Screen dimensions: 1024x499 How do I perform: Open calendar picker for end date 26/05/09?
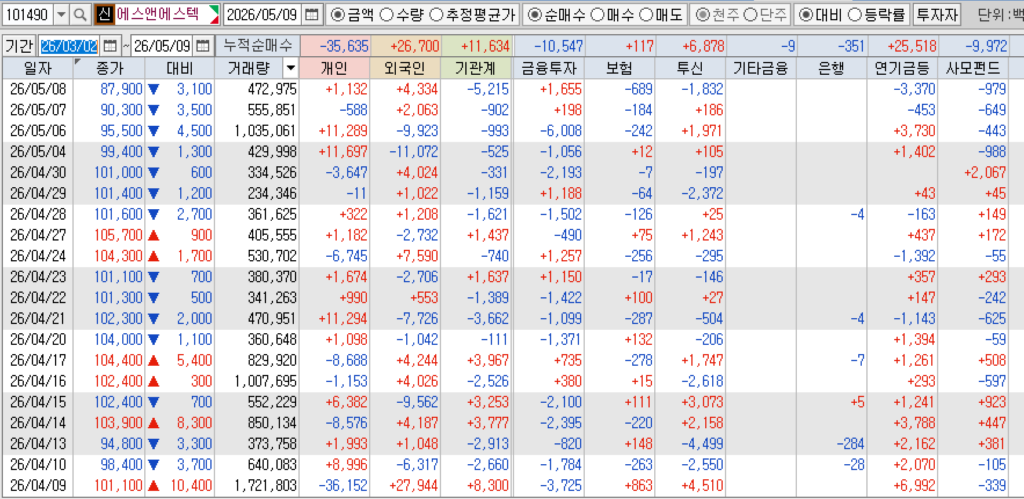pyautogui.click(x=204, y=46)
